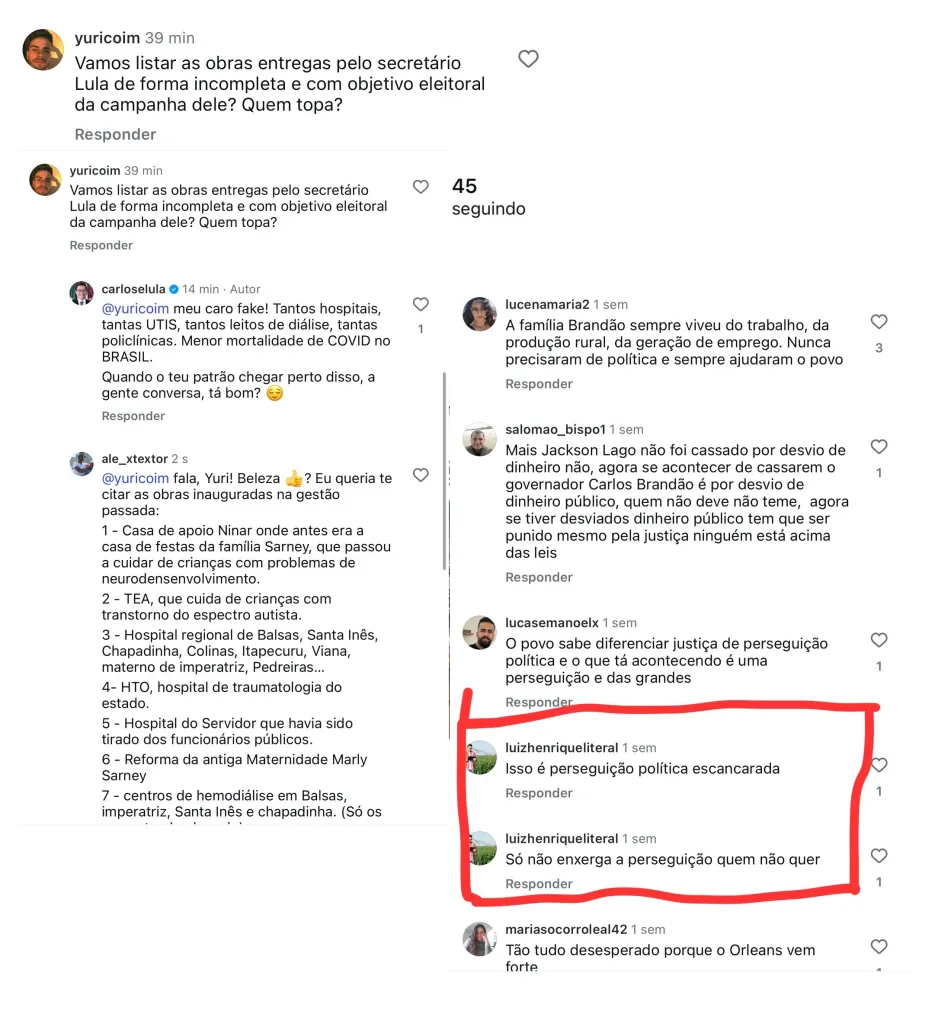This screenshot has width=951, height=1024.
Task: Like ale_xtextor's comment heart
Action: click(421, 475)
